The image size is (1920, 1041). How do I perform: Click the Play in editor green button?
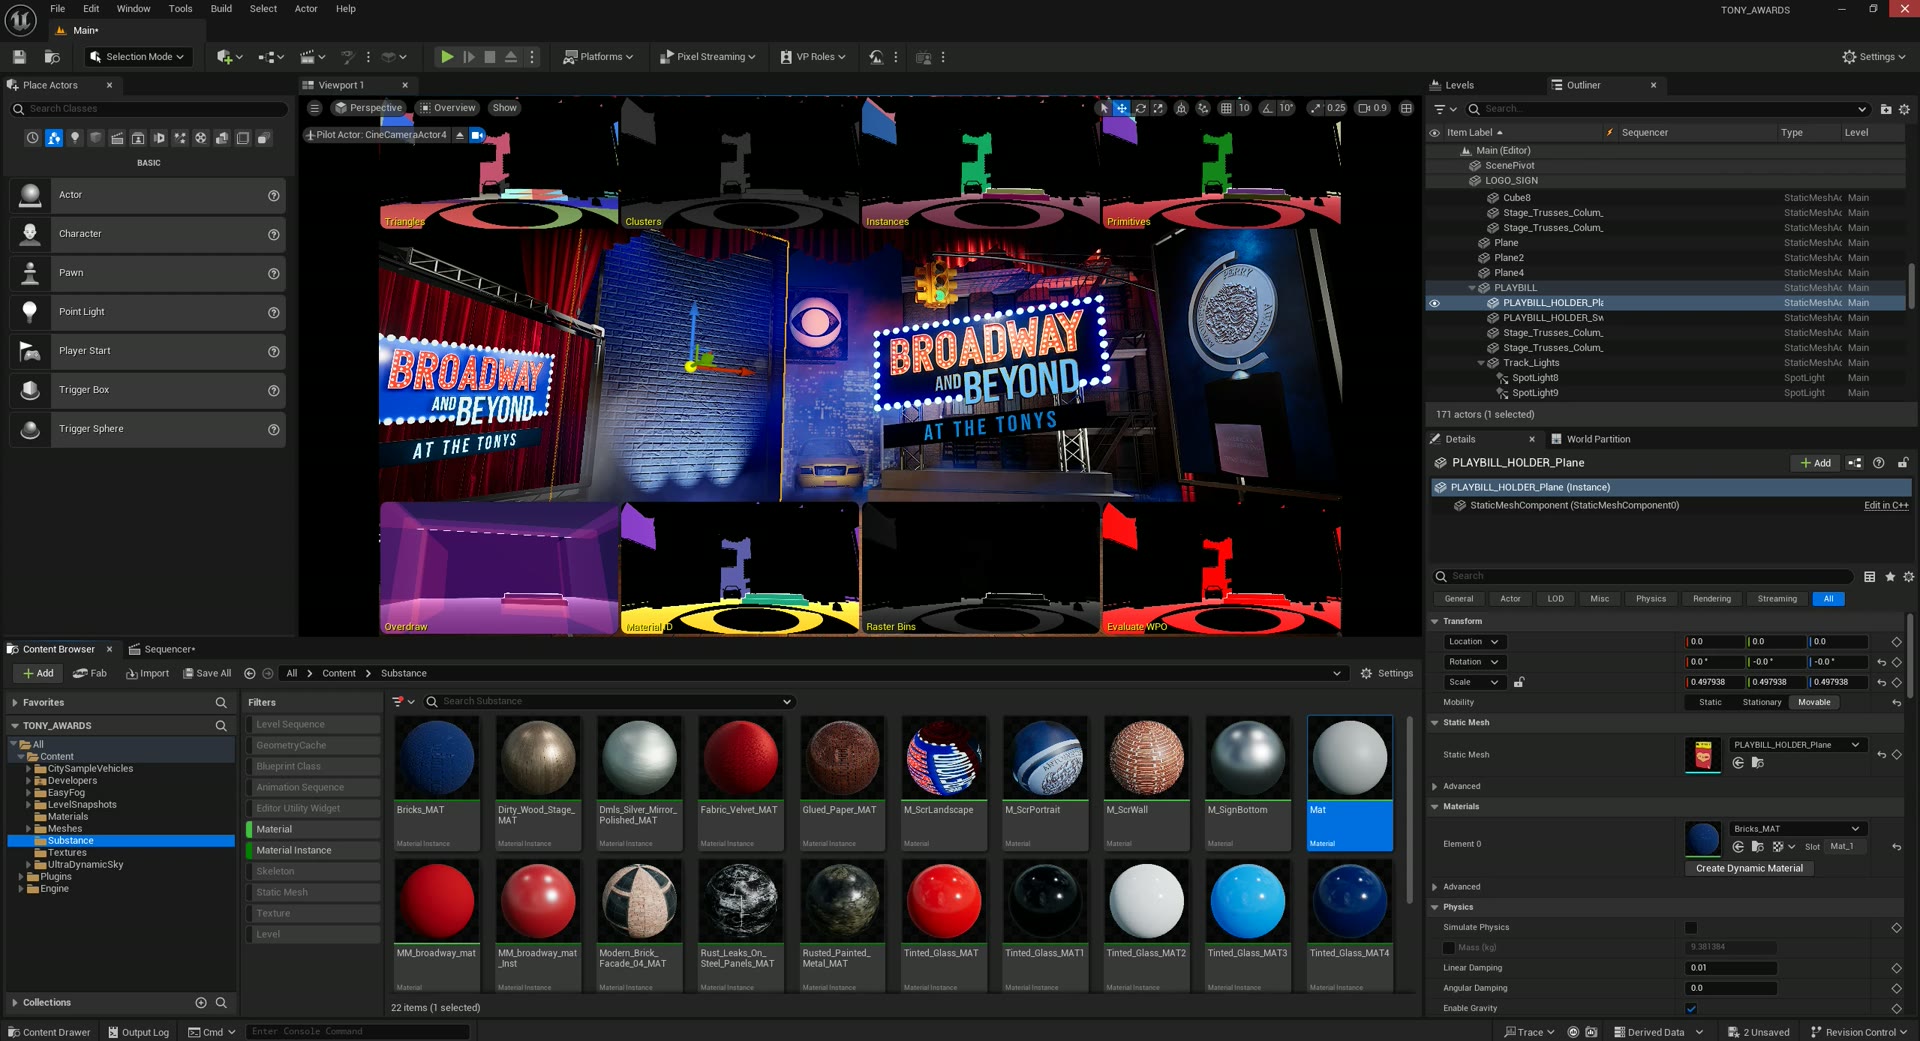[447, 57]
